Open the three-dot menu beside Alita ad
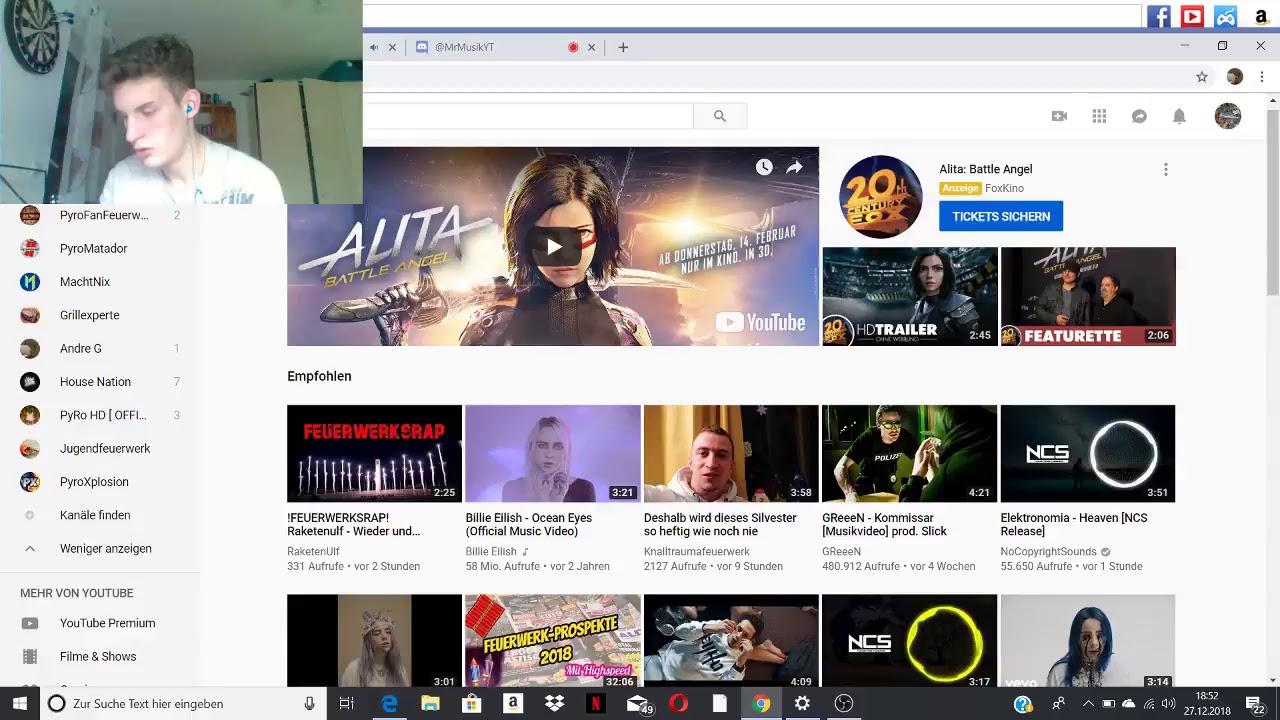 coord(1165,170)
